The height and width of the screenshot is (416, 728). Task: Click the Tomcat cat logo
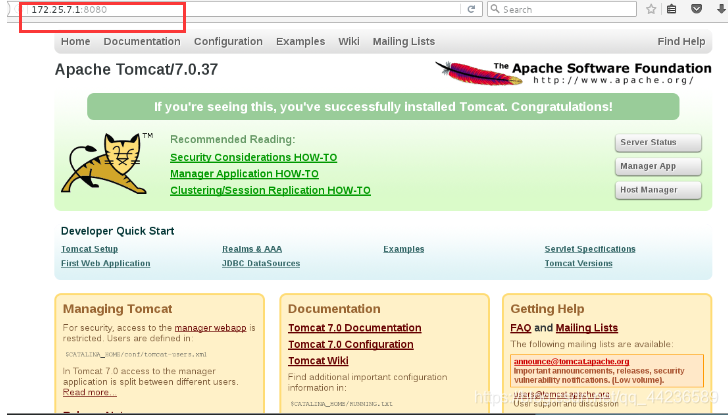click(x=107, y=162)
